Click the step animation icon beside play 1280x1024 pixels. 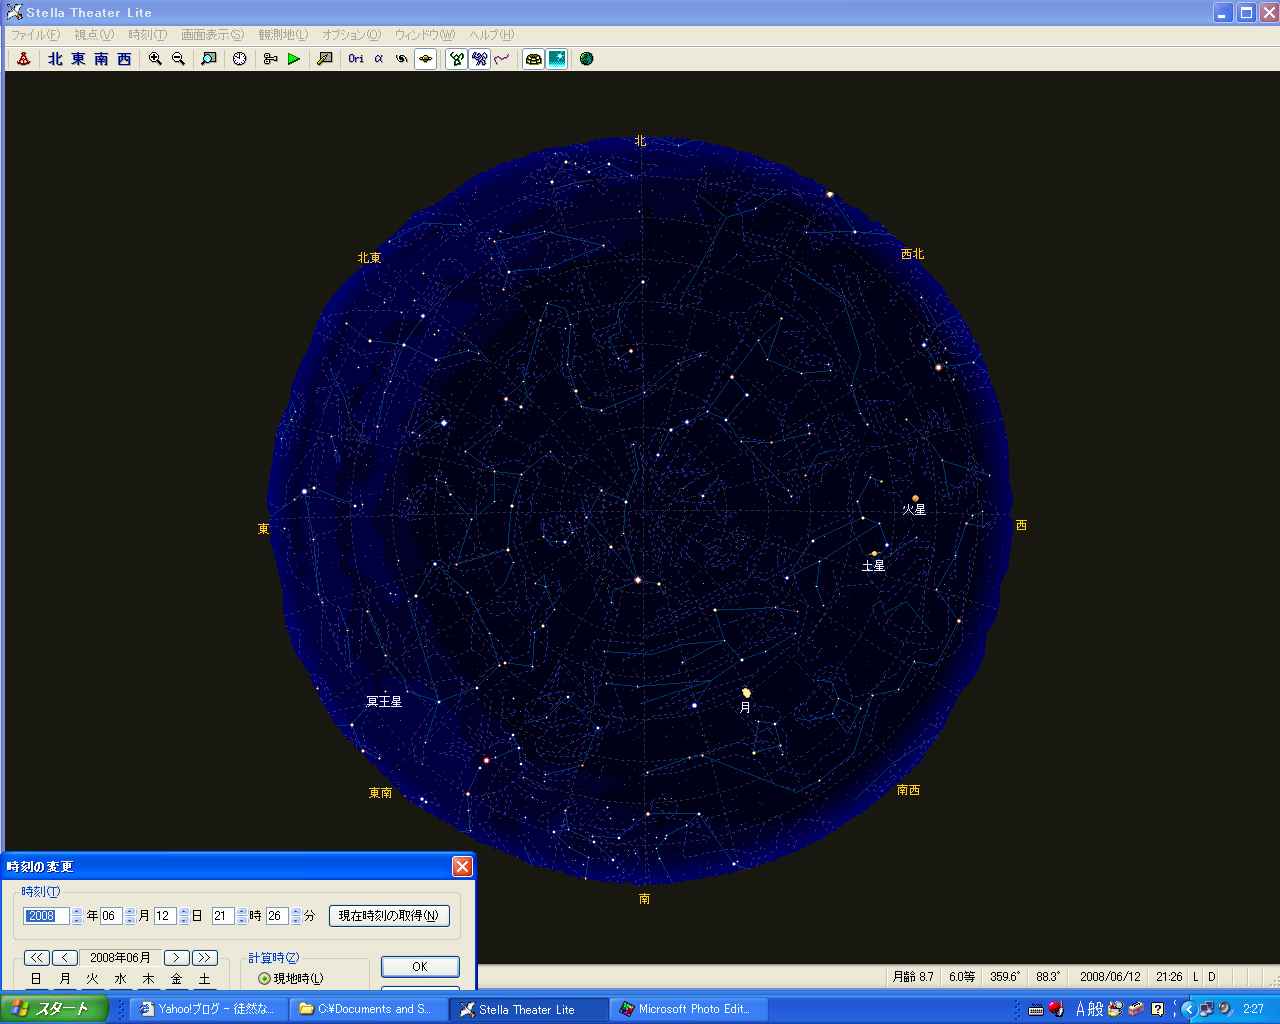tap(270, 59)
